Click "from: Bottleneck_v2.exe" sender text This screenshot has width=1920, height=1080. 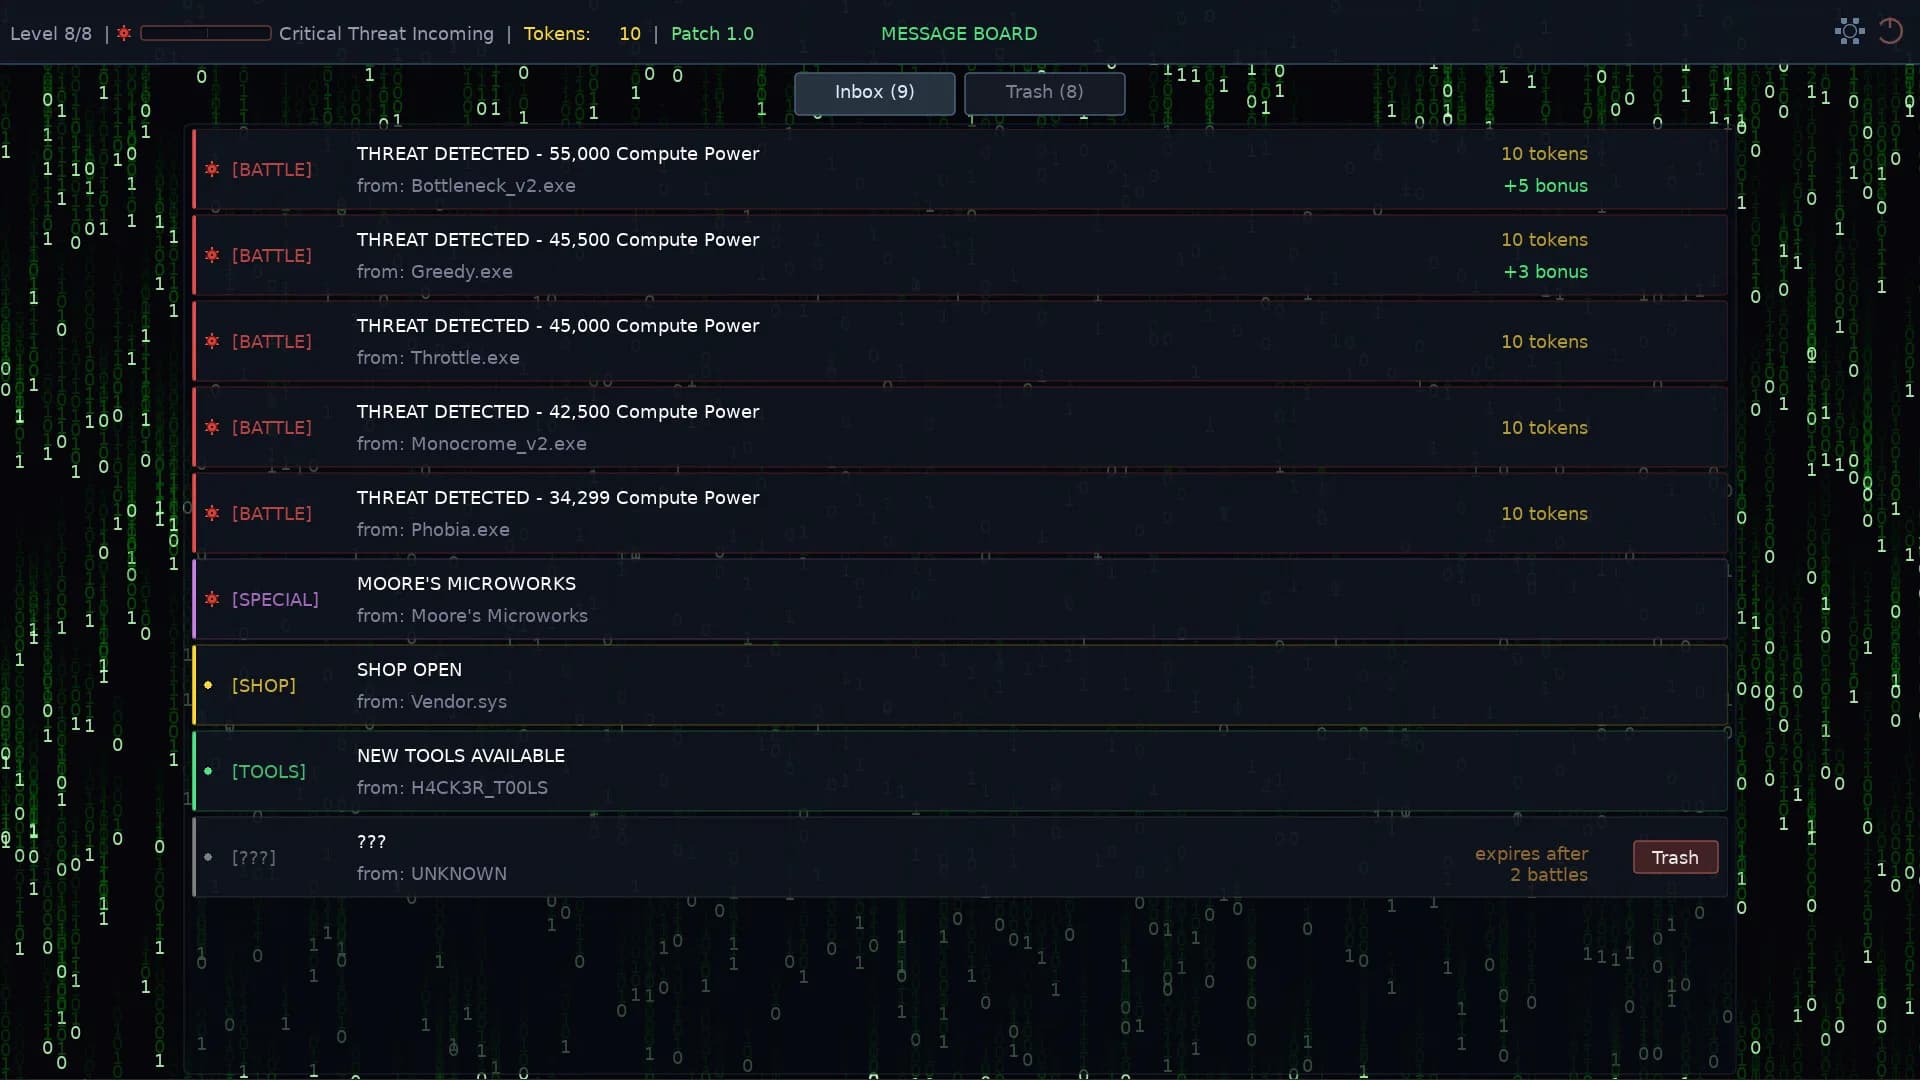466,185
